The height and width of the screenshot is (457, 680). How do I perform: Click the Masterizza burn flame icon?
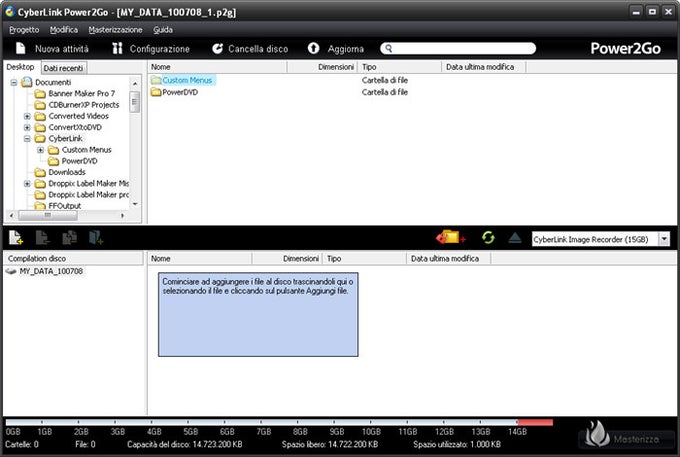(x=597, y=434)
